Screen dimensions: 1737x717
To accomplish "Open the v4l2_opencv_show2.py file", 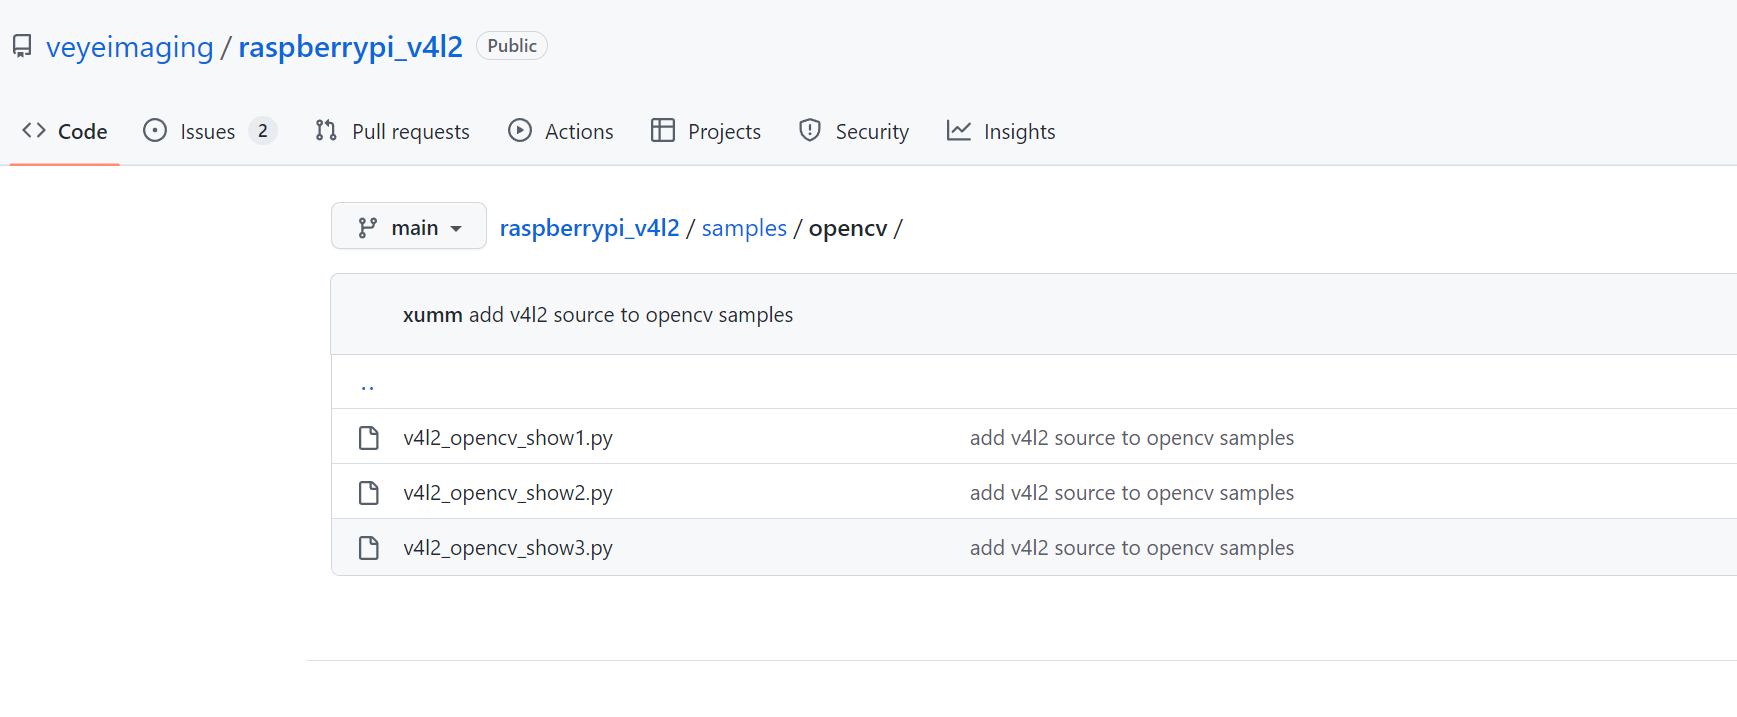I will [x=508, y=493].
